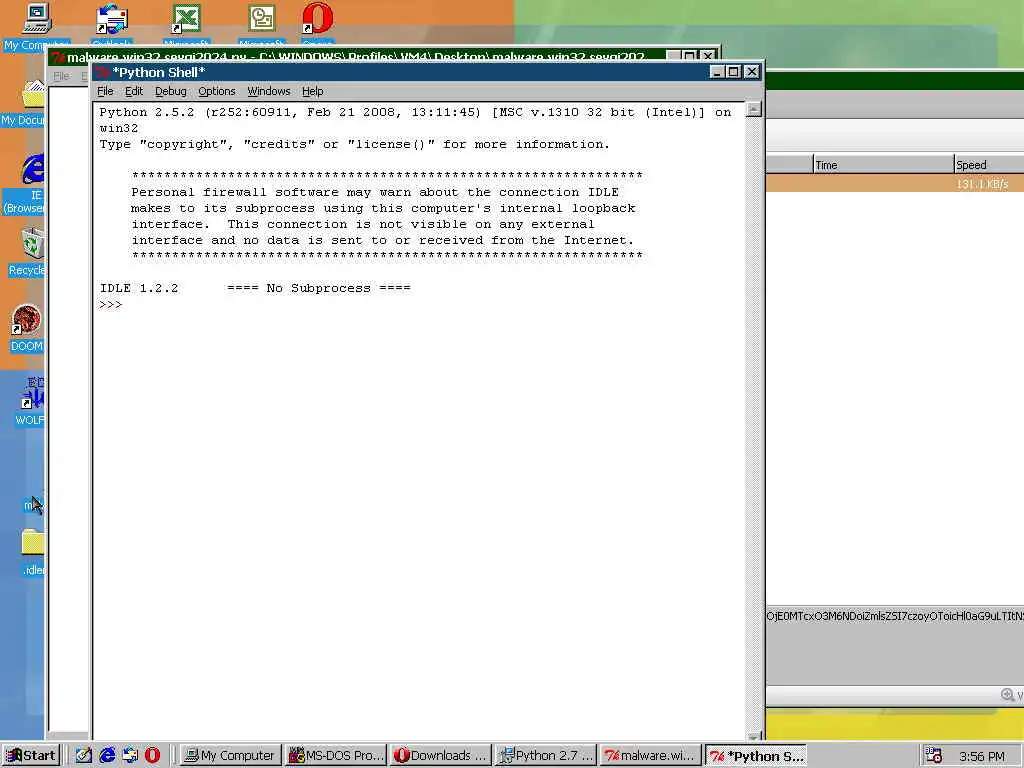Viewport: 1024px width, 768px height.
Task: Select the WOLF desktop shortcut
Action: 30,401
